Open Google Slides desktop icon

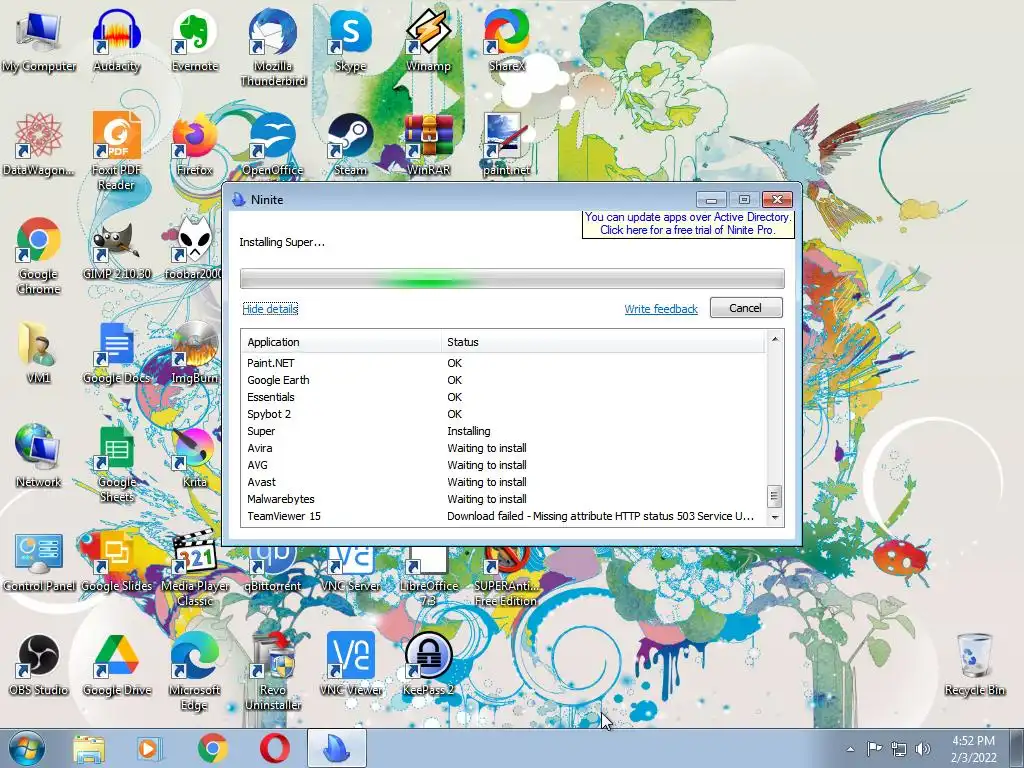[116, 562]
